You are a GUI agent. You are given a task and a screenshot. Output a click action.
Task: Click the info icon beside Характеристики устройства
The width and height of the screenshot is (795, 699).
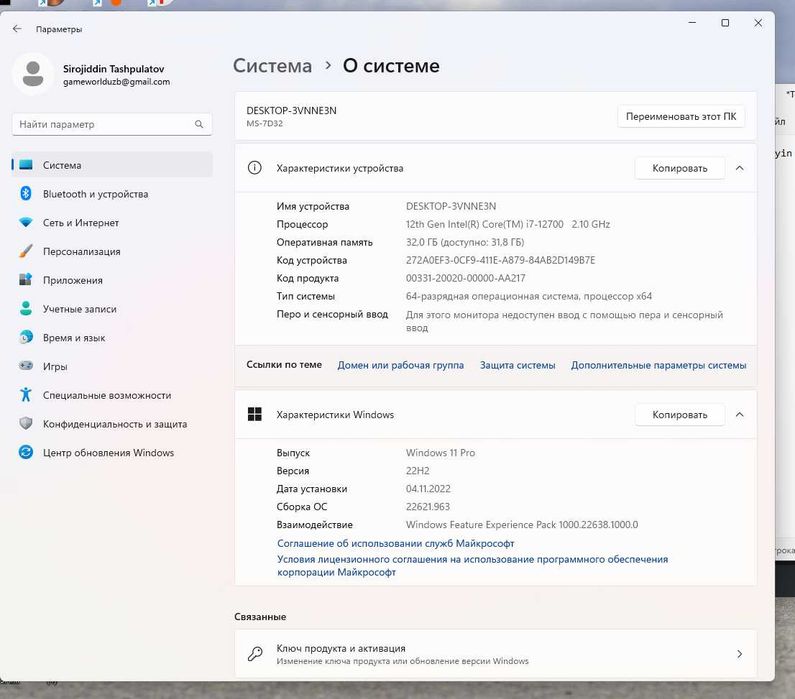point(255,168)
